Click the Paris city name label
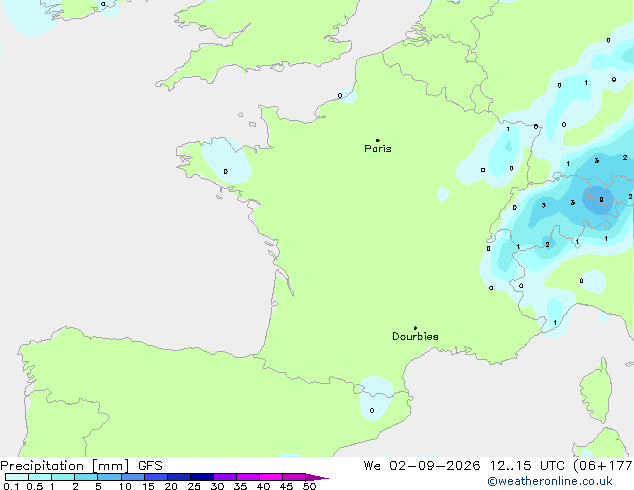Viewport: 634px width, 490px height. 378,149
